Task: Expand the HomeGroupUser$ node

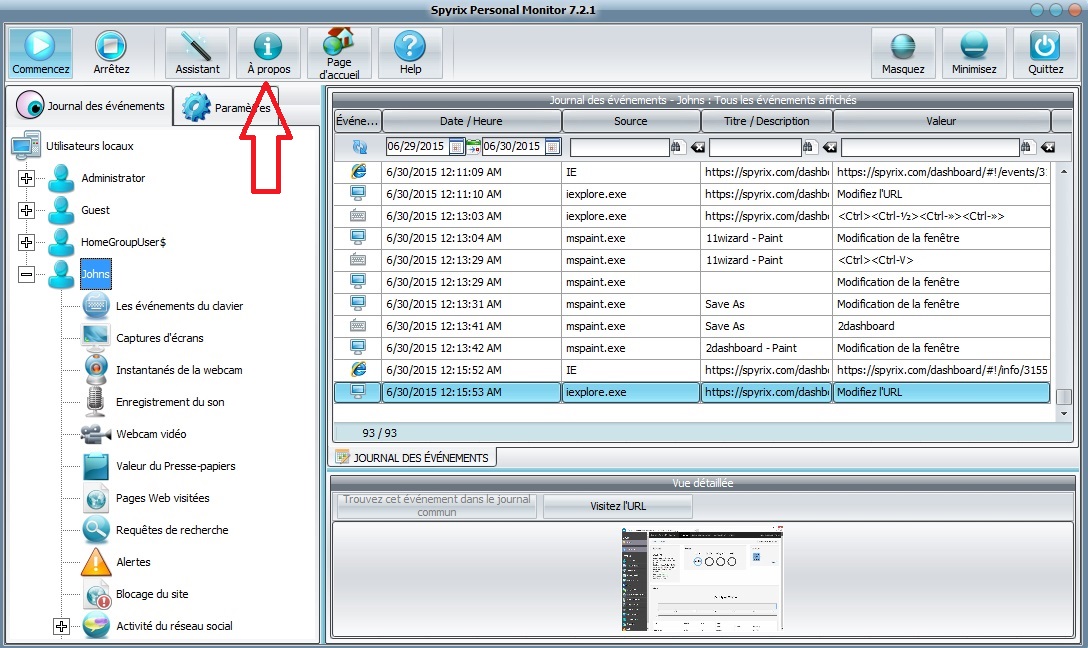Action: pos(26,242)
